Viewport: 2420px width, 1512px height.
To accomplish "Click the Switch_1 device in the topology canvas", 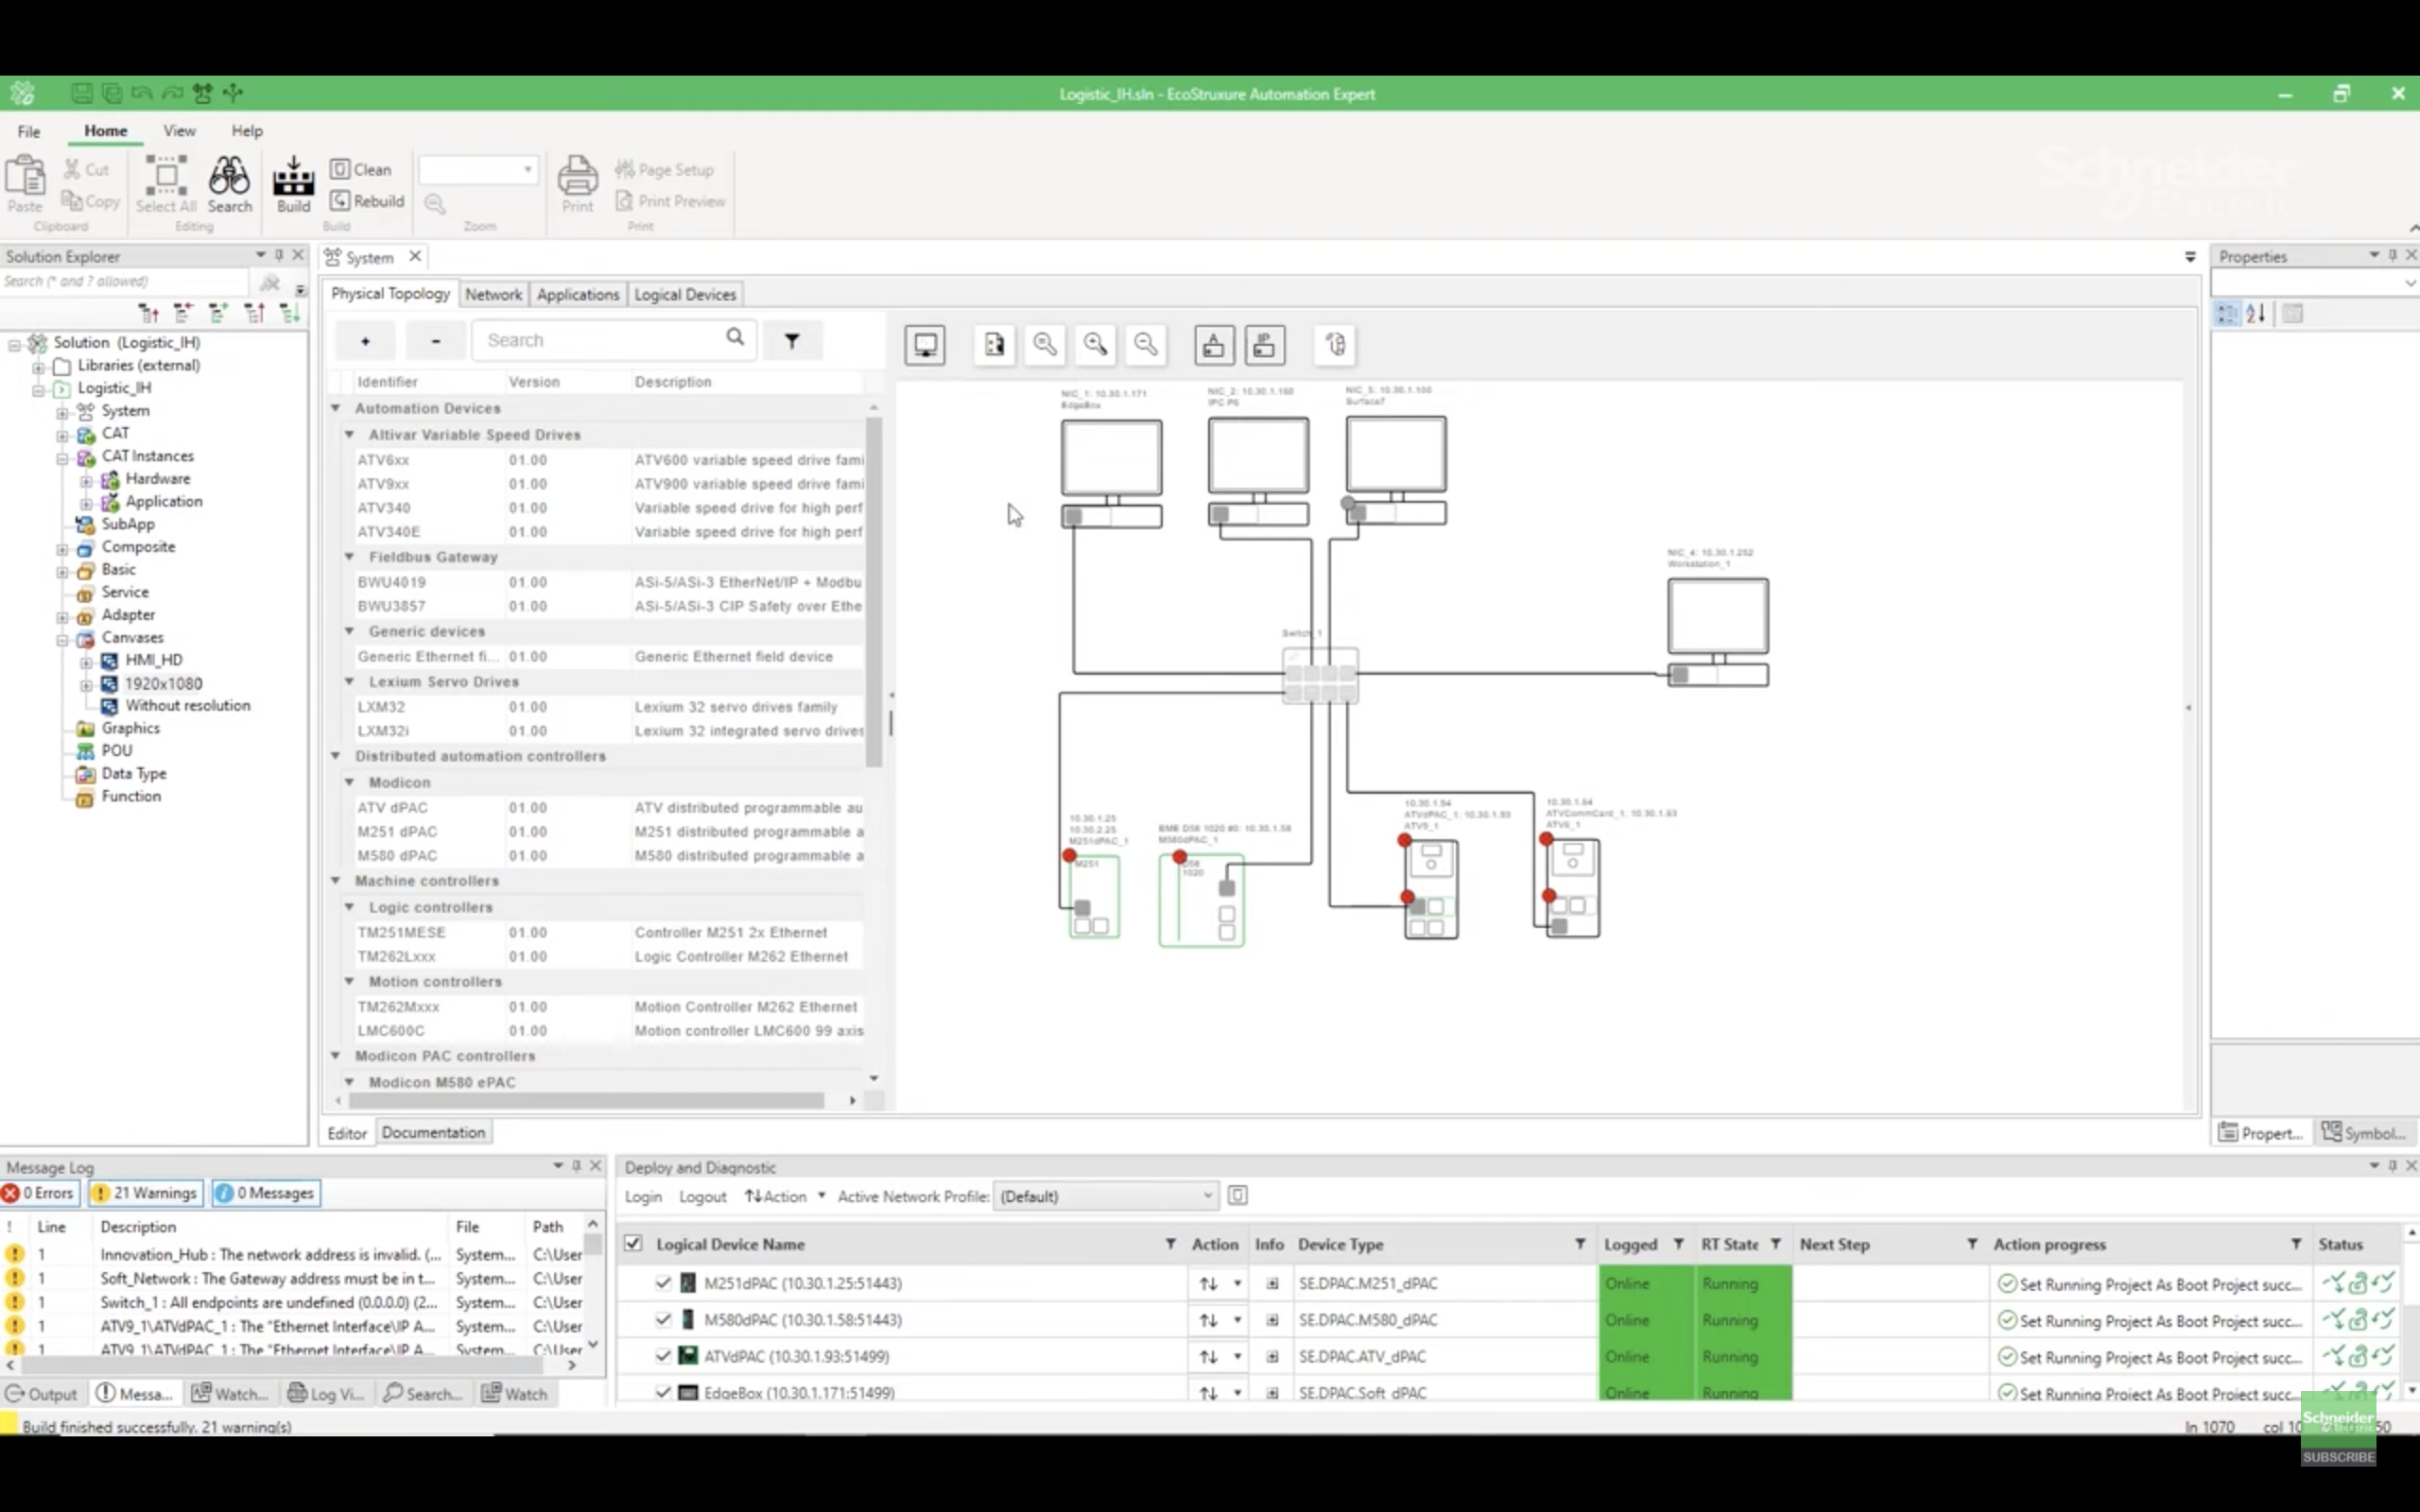I will 1320,675.
